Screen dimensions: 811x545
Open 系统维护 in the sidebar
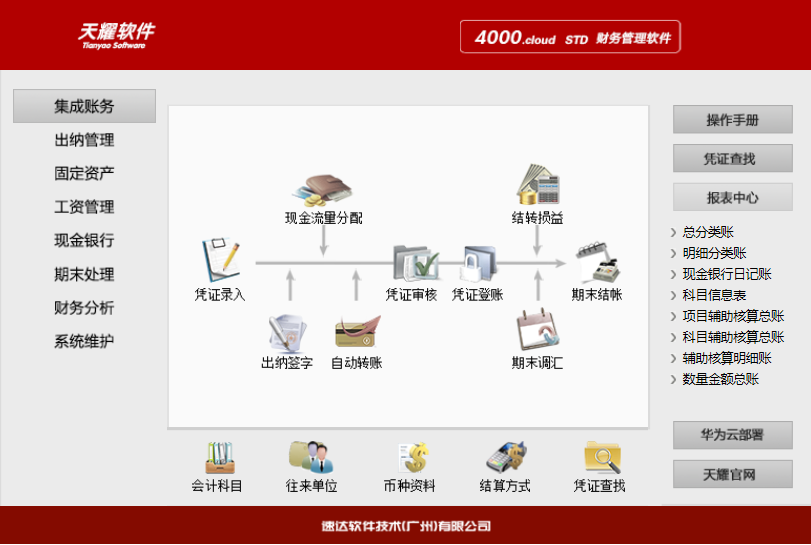pyautogui.click(x=84, y=341)
